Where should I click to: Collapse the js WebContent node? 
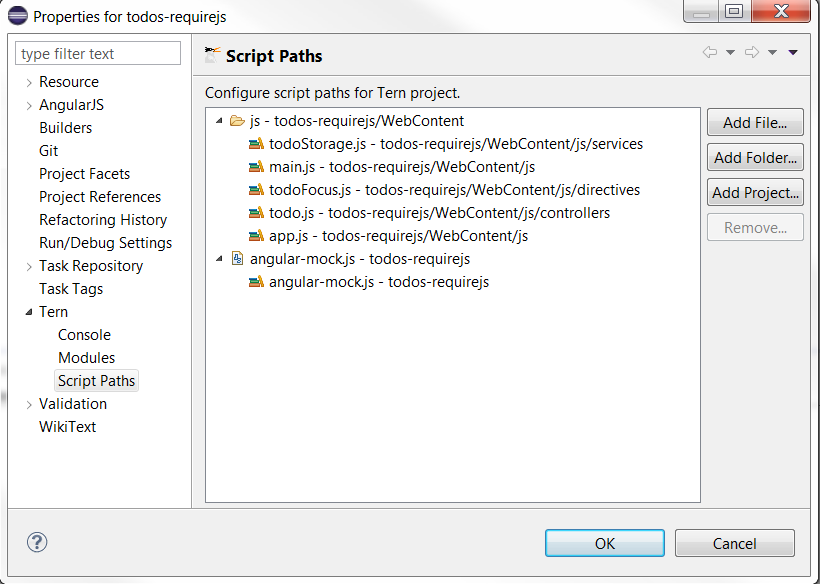coord(219,121)
